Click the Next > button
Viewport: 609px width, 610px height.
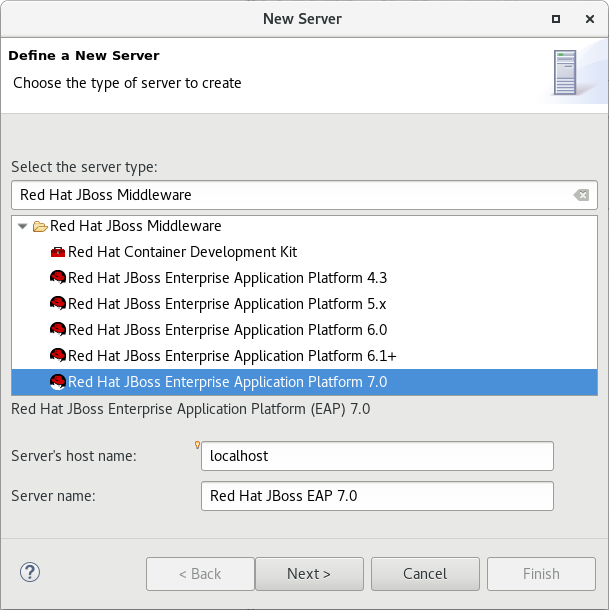pyautogui.click(x=309, y=574)
